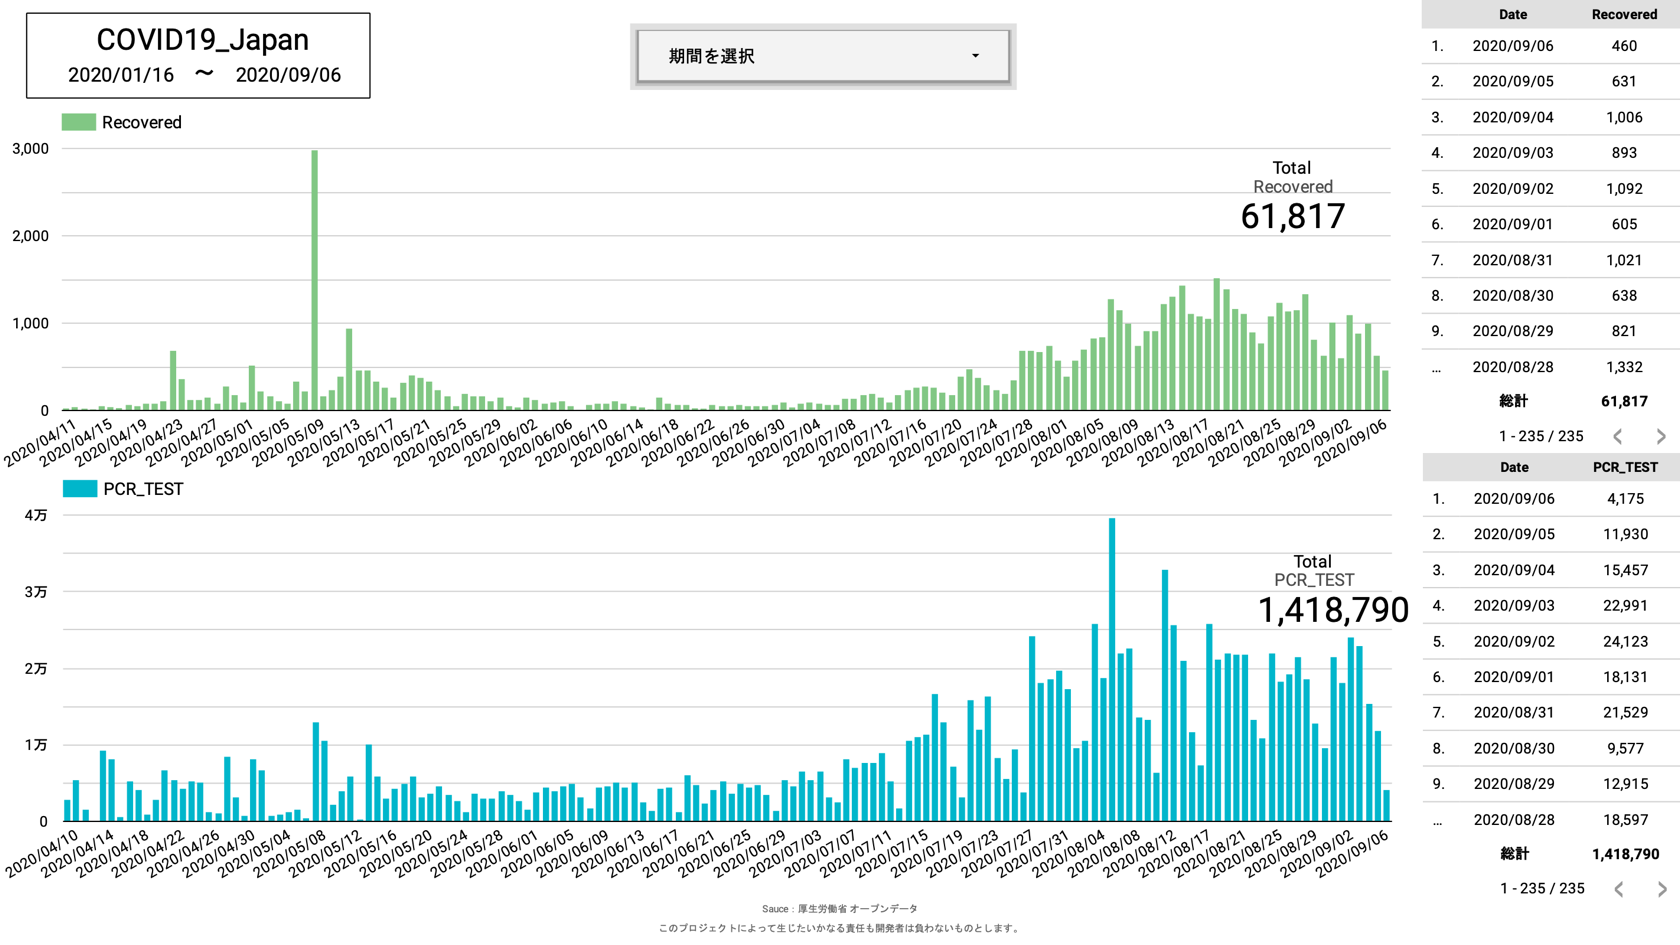Sort Recovered table by Date column header
This screenshot has width=1680, height=945.
tap(1512, 15)
